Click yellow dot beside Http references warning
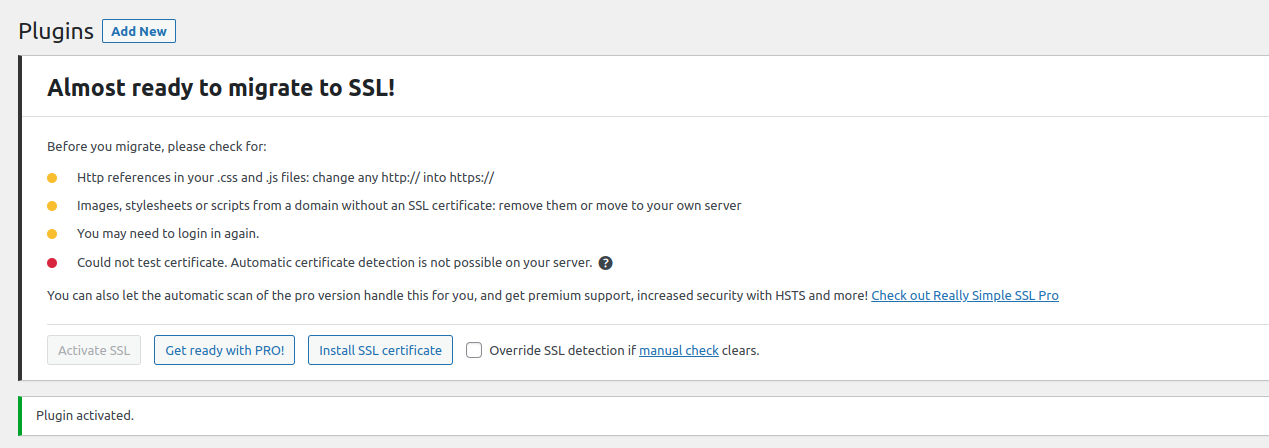The image size is (1269, 448). (53, 178)
